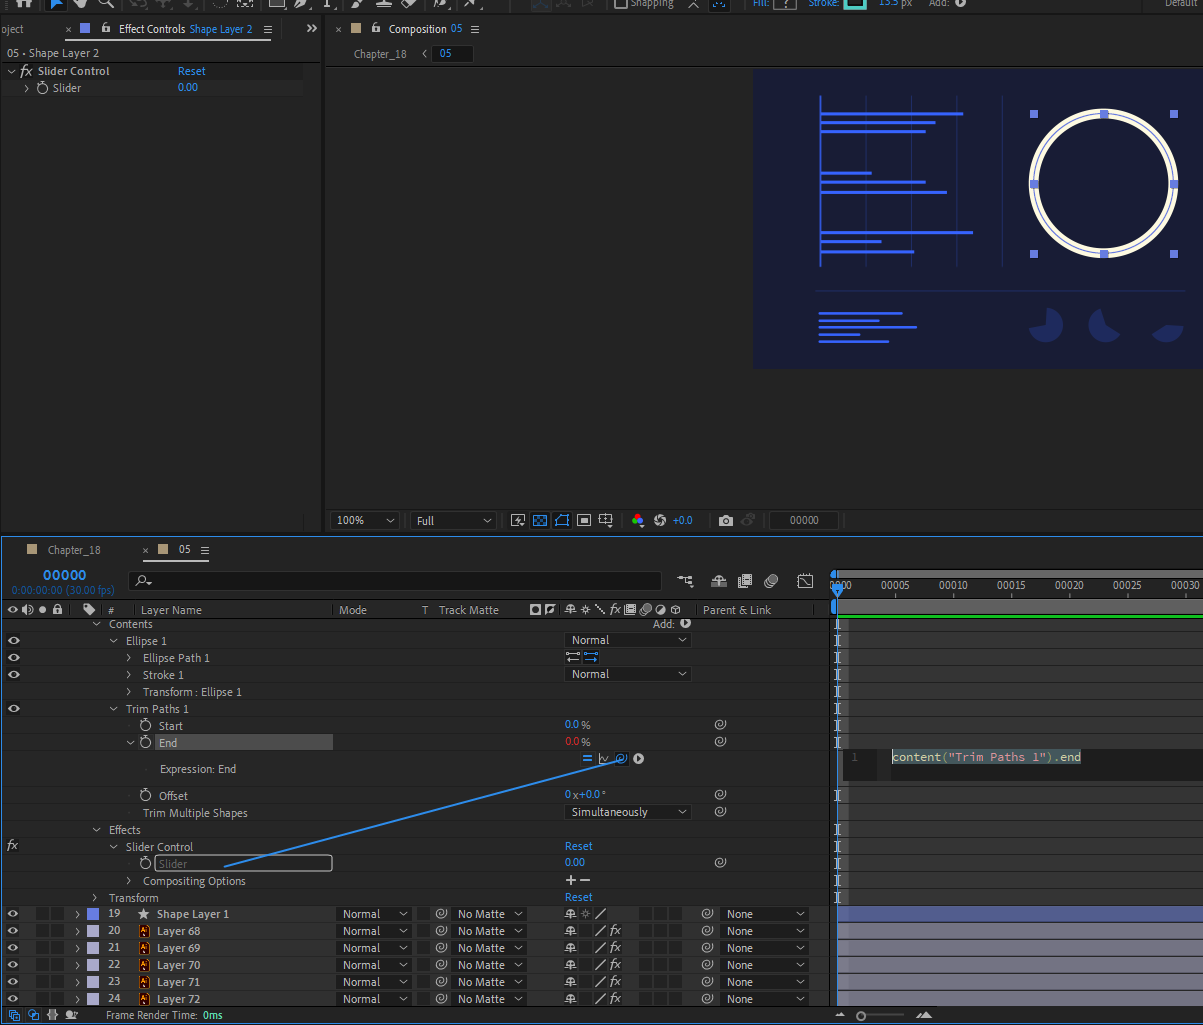Click the Add shape contents arrow button
Viewport: 1203px width, 1025px height.
pyautogui.click(x=686, y=623)
